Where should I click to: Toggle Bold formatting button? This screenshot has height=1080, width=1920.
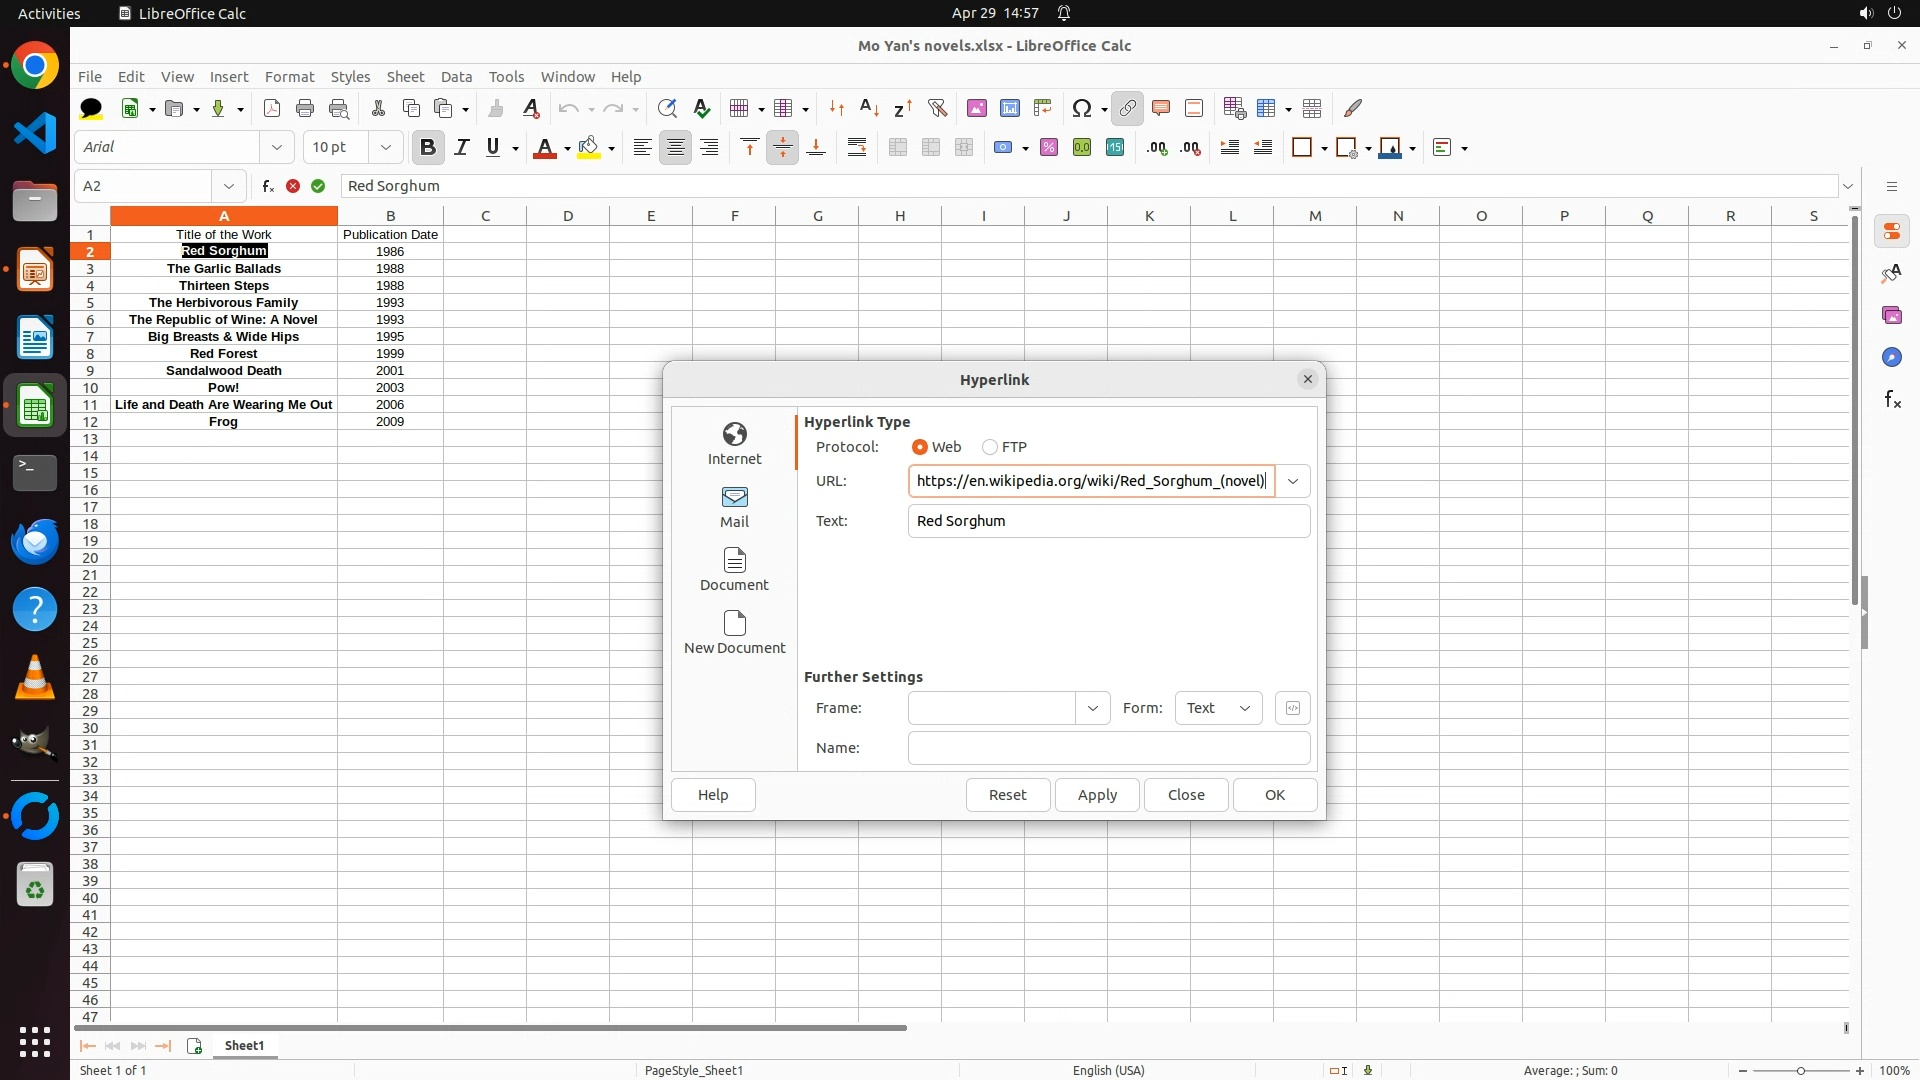(x=428, y=148)
